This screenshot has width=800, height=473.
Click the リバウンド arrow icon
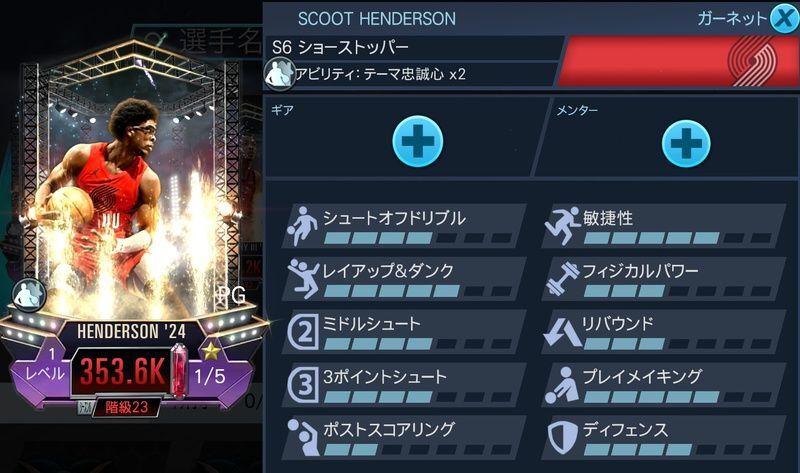[563, 332]
